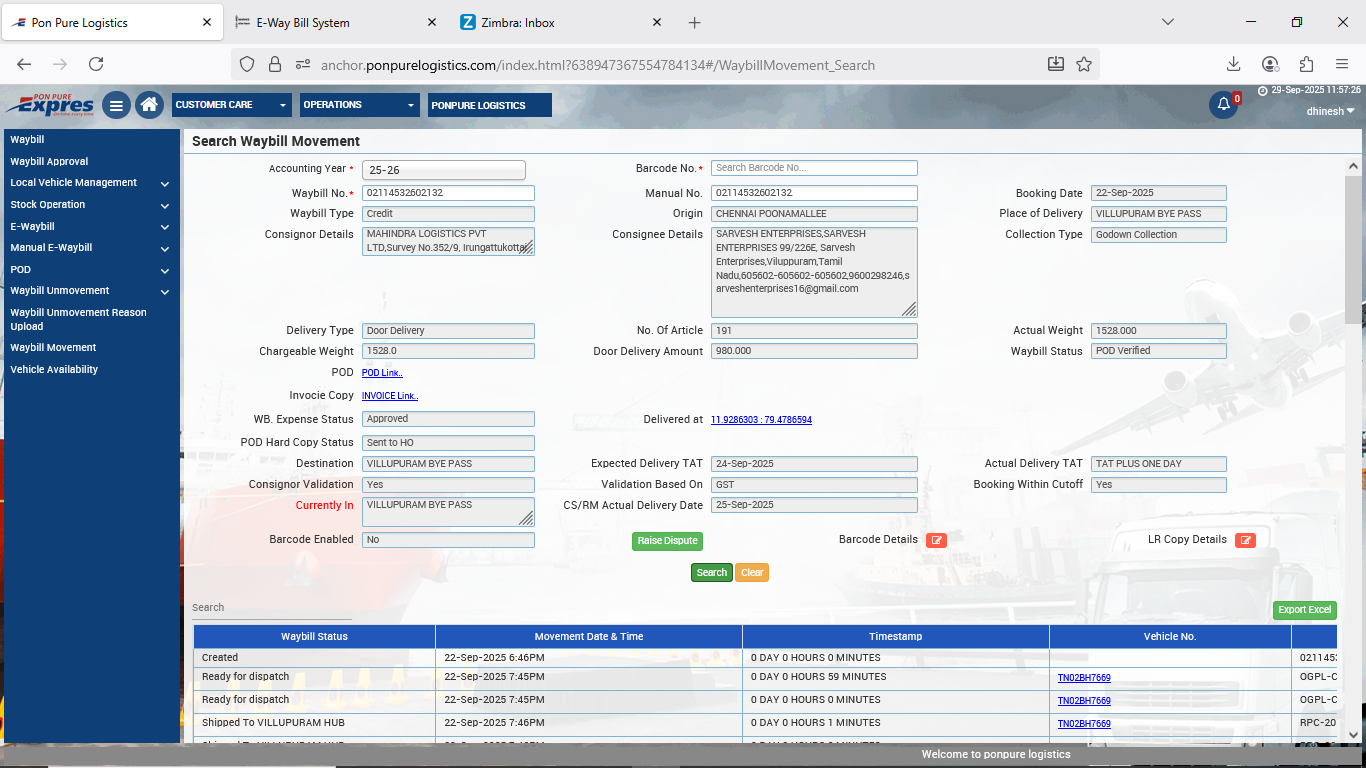This screenshot has width=1366, height=768.
Task: Open the hamburger menu icon
Action: pos(116,105)
